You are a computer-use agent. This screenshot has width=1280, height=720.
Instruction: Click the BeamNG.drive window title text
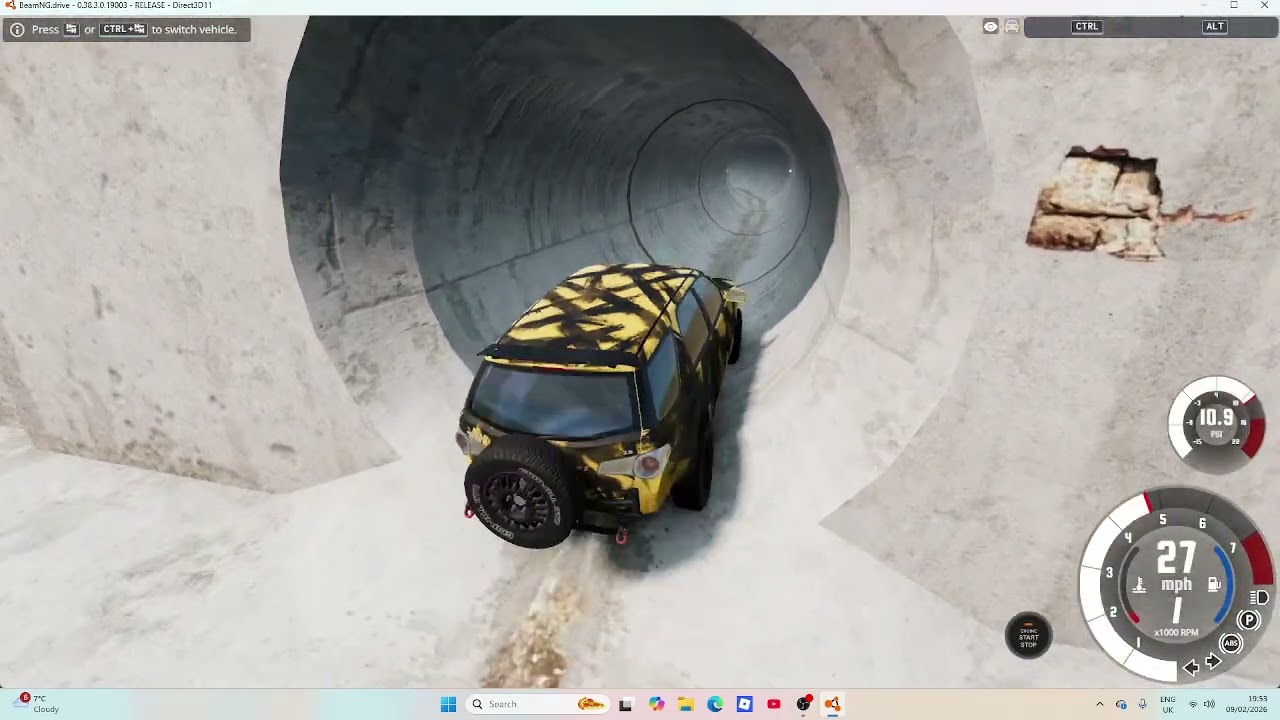tap(116, 5)
